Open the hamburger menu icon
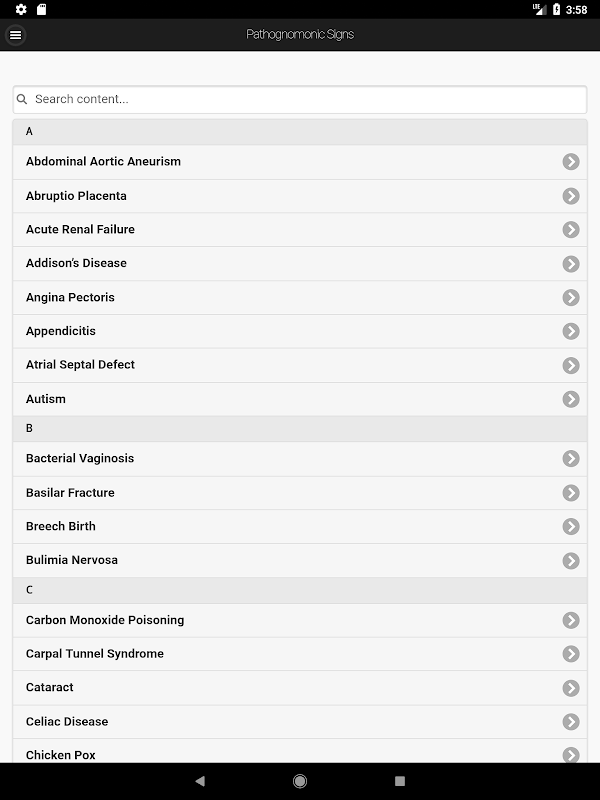This screenshot has width=600, height=800. pyautogui.click(x=15, y=35)
